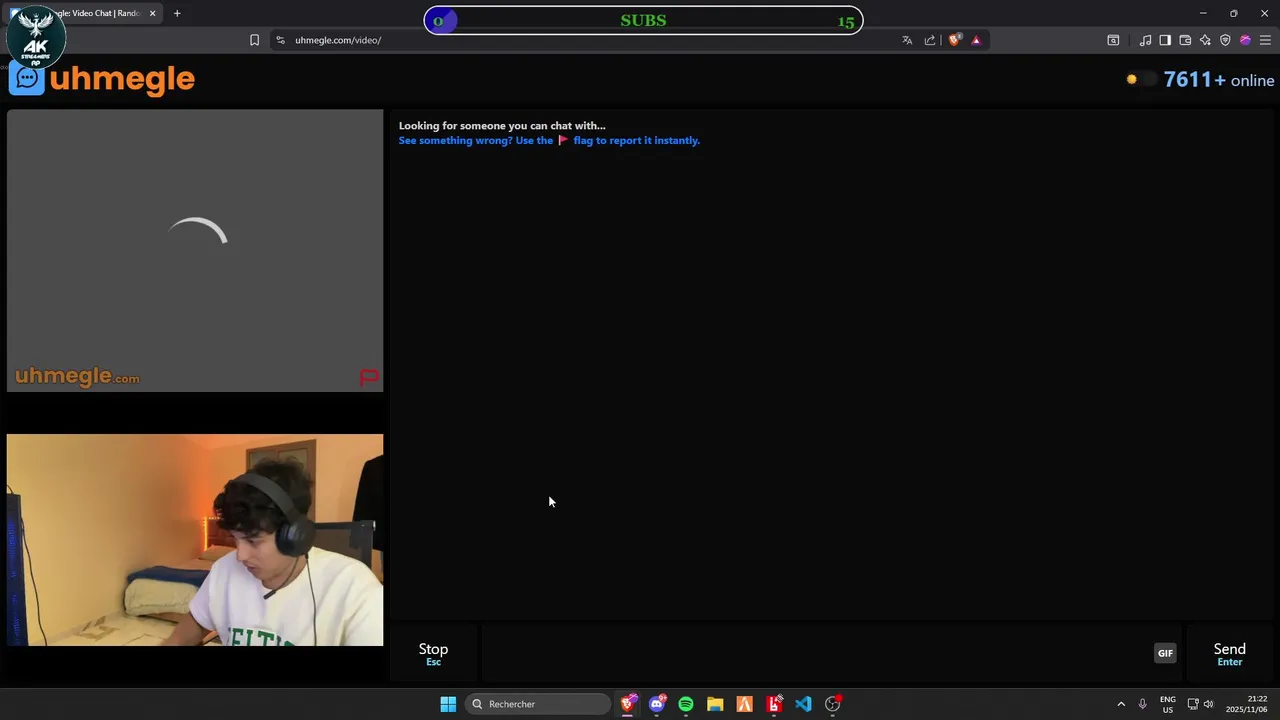Open the tab search icon in the toolbar
Screen dimensions: 1280x720
tap(1113, 40)
